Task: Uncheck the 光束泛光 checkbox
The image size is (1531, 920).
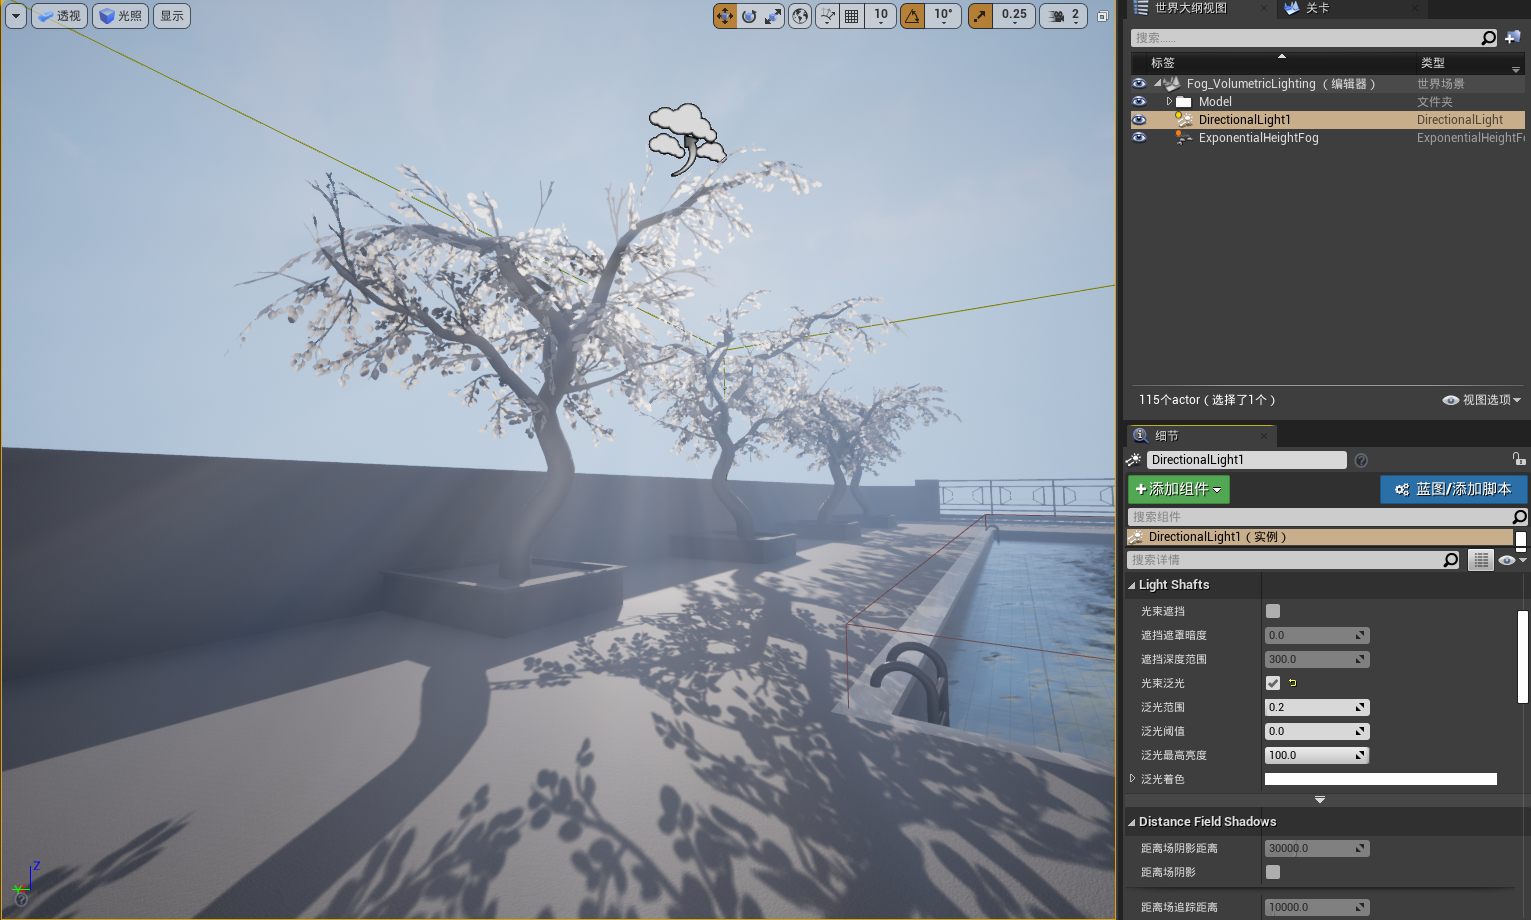Action: (1272, 683)
